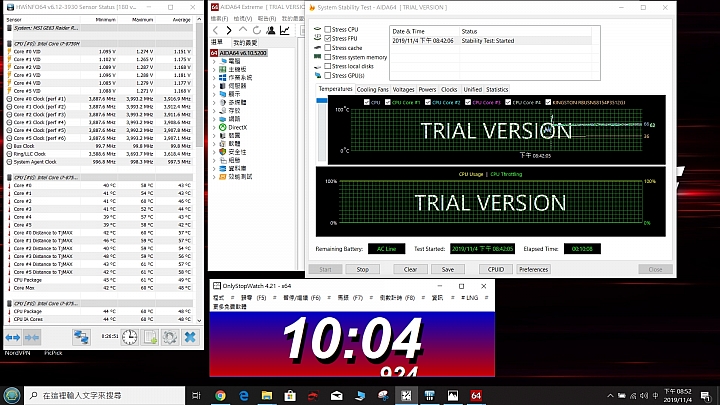Enable Stress local disks checkbox

click(x=327, y=66)
